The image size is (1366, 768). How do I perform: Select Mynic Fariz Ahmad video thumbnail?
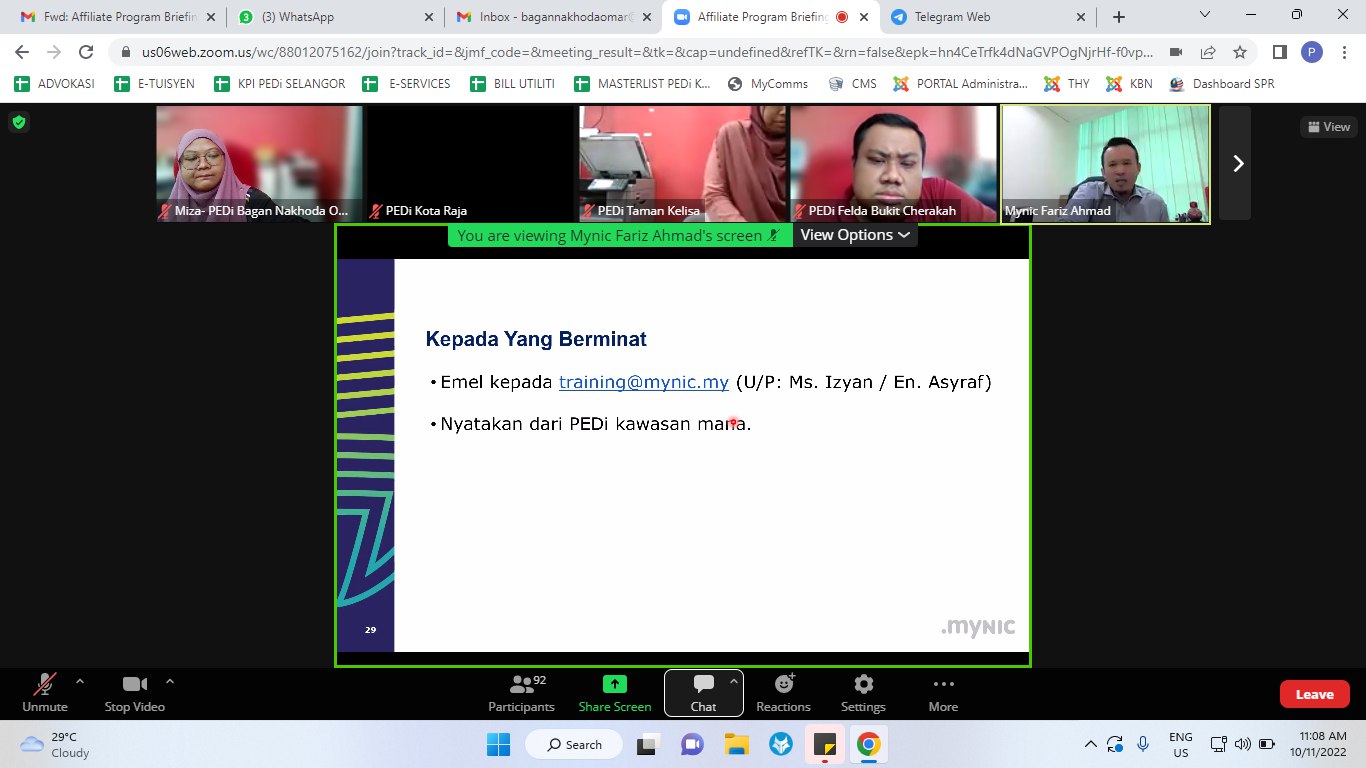[1105, 163]
